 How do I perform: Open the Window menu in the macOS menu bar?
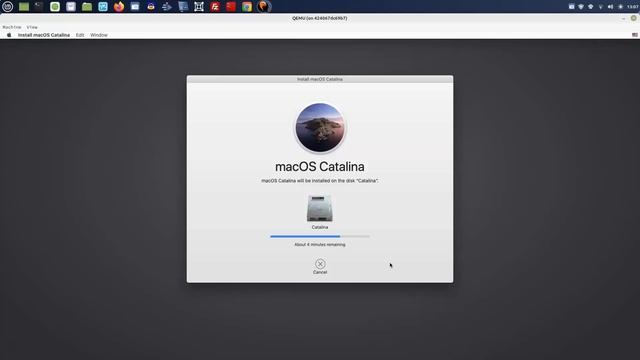[x=99, y=35]
